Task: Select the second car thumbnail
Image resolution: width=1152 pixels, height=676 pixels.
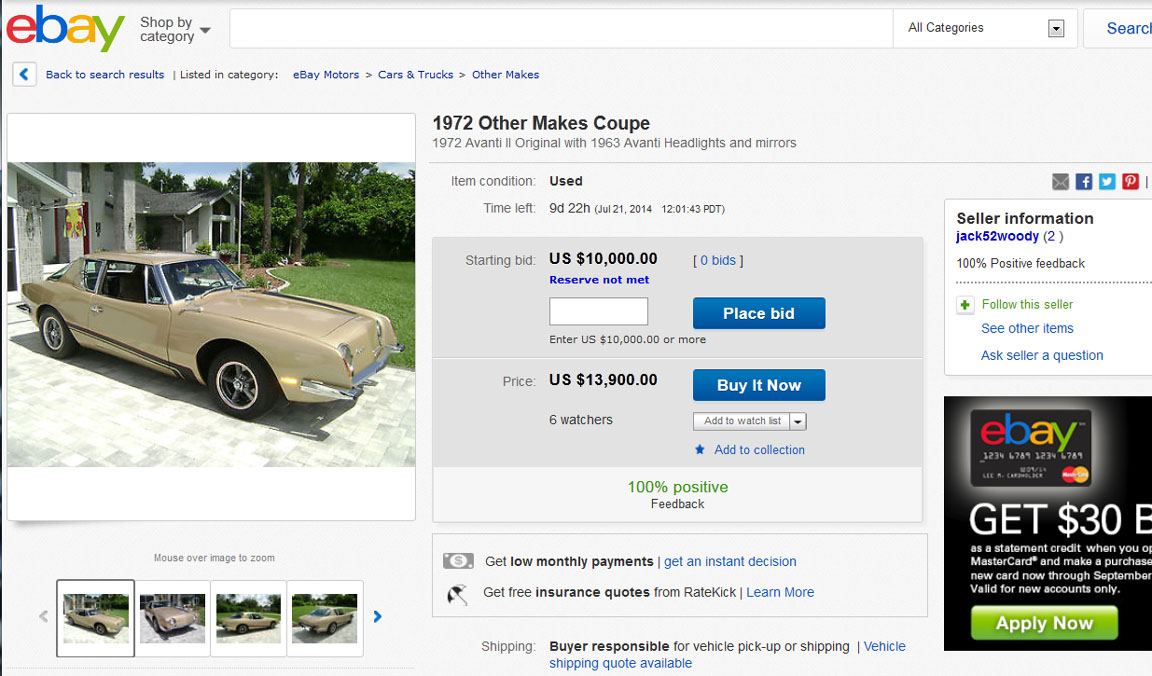Action: coord(173,618)
